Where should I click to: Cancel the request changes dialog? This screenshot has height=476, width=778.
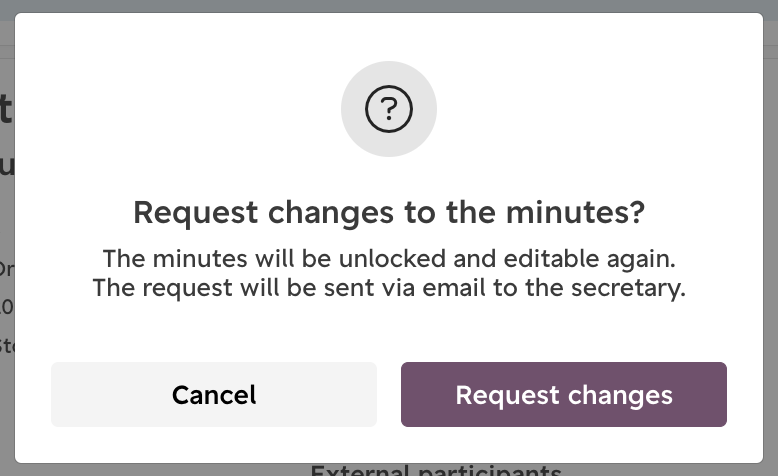[214, 394]
